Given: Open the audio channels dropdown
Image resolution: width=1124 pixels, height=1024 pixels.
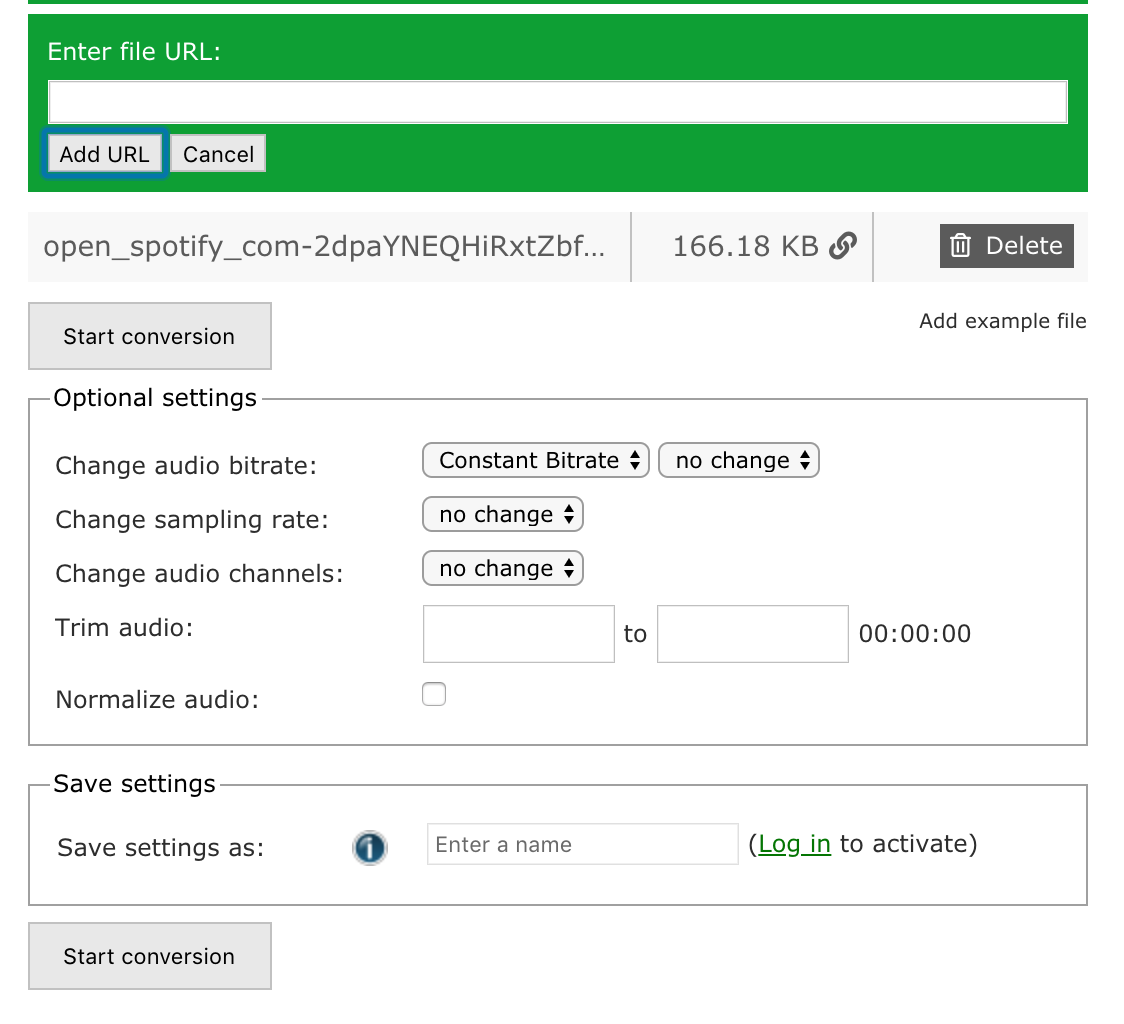Looking at the screenshot, I should [x=503, y=569].
